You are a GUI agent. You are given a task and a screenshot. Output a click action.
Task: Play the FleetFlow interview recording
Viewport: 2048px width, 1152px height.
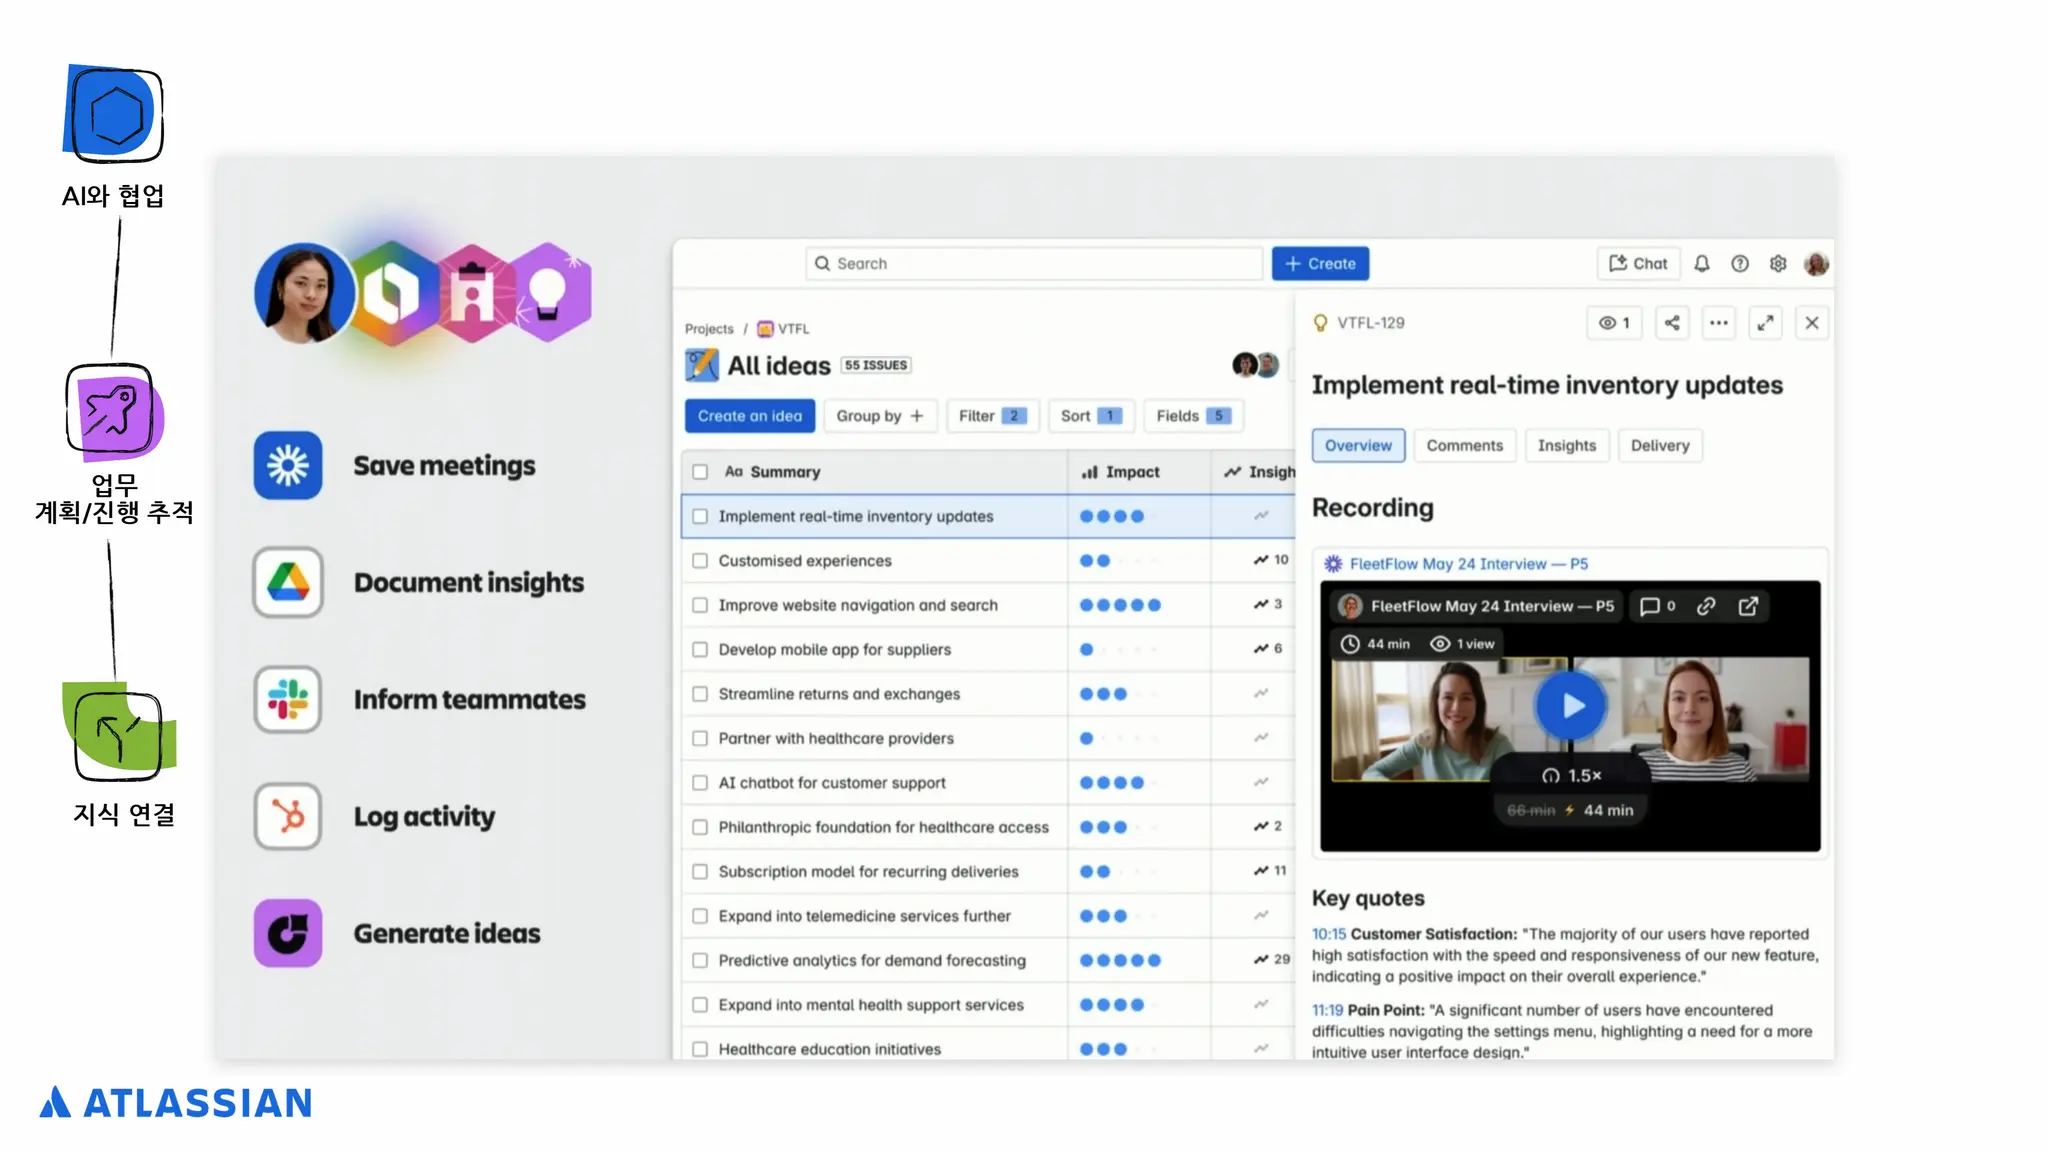[1571, 706]
